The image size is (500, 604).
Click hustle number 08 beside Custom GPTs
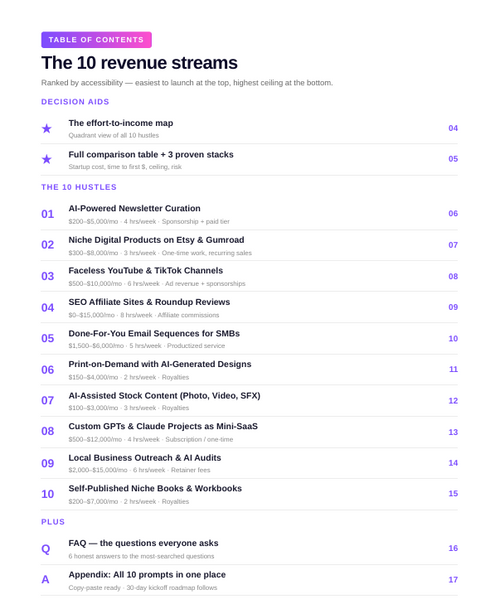tap(47, 431)
